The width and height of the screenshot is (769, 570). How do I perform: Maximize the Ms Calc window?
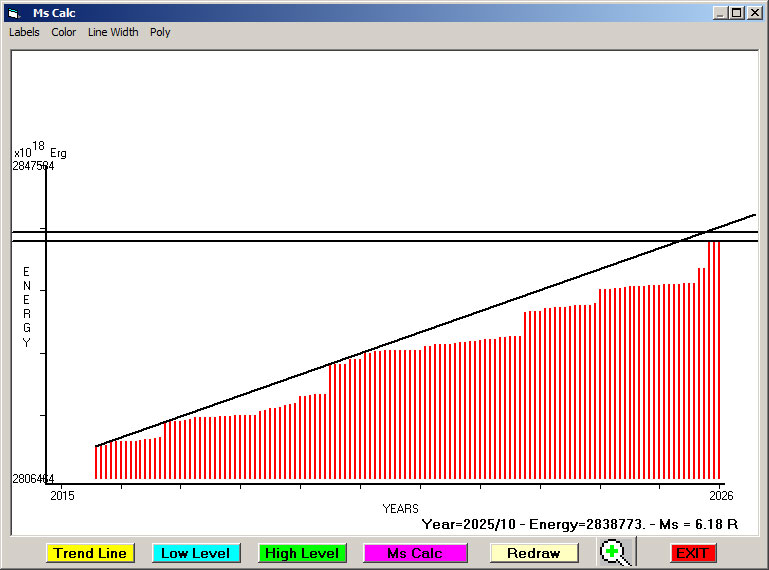tap(737, 13)
